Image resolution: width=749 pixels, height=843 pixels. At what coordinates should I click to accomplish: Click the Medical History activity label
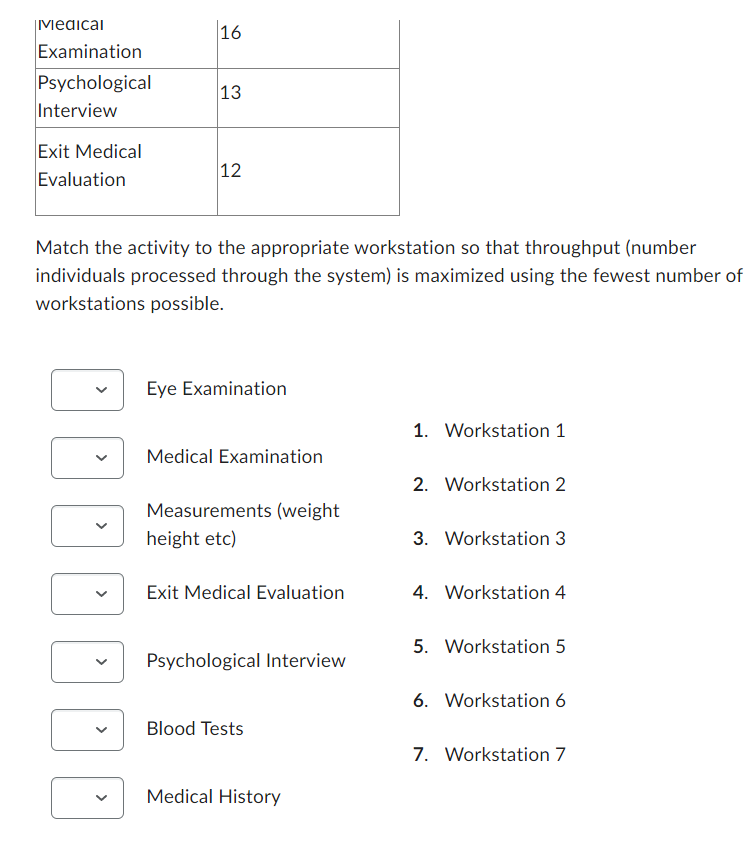[x=213, y=796]
